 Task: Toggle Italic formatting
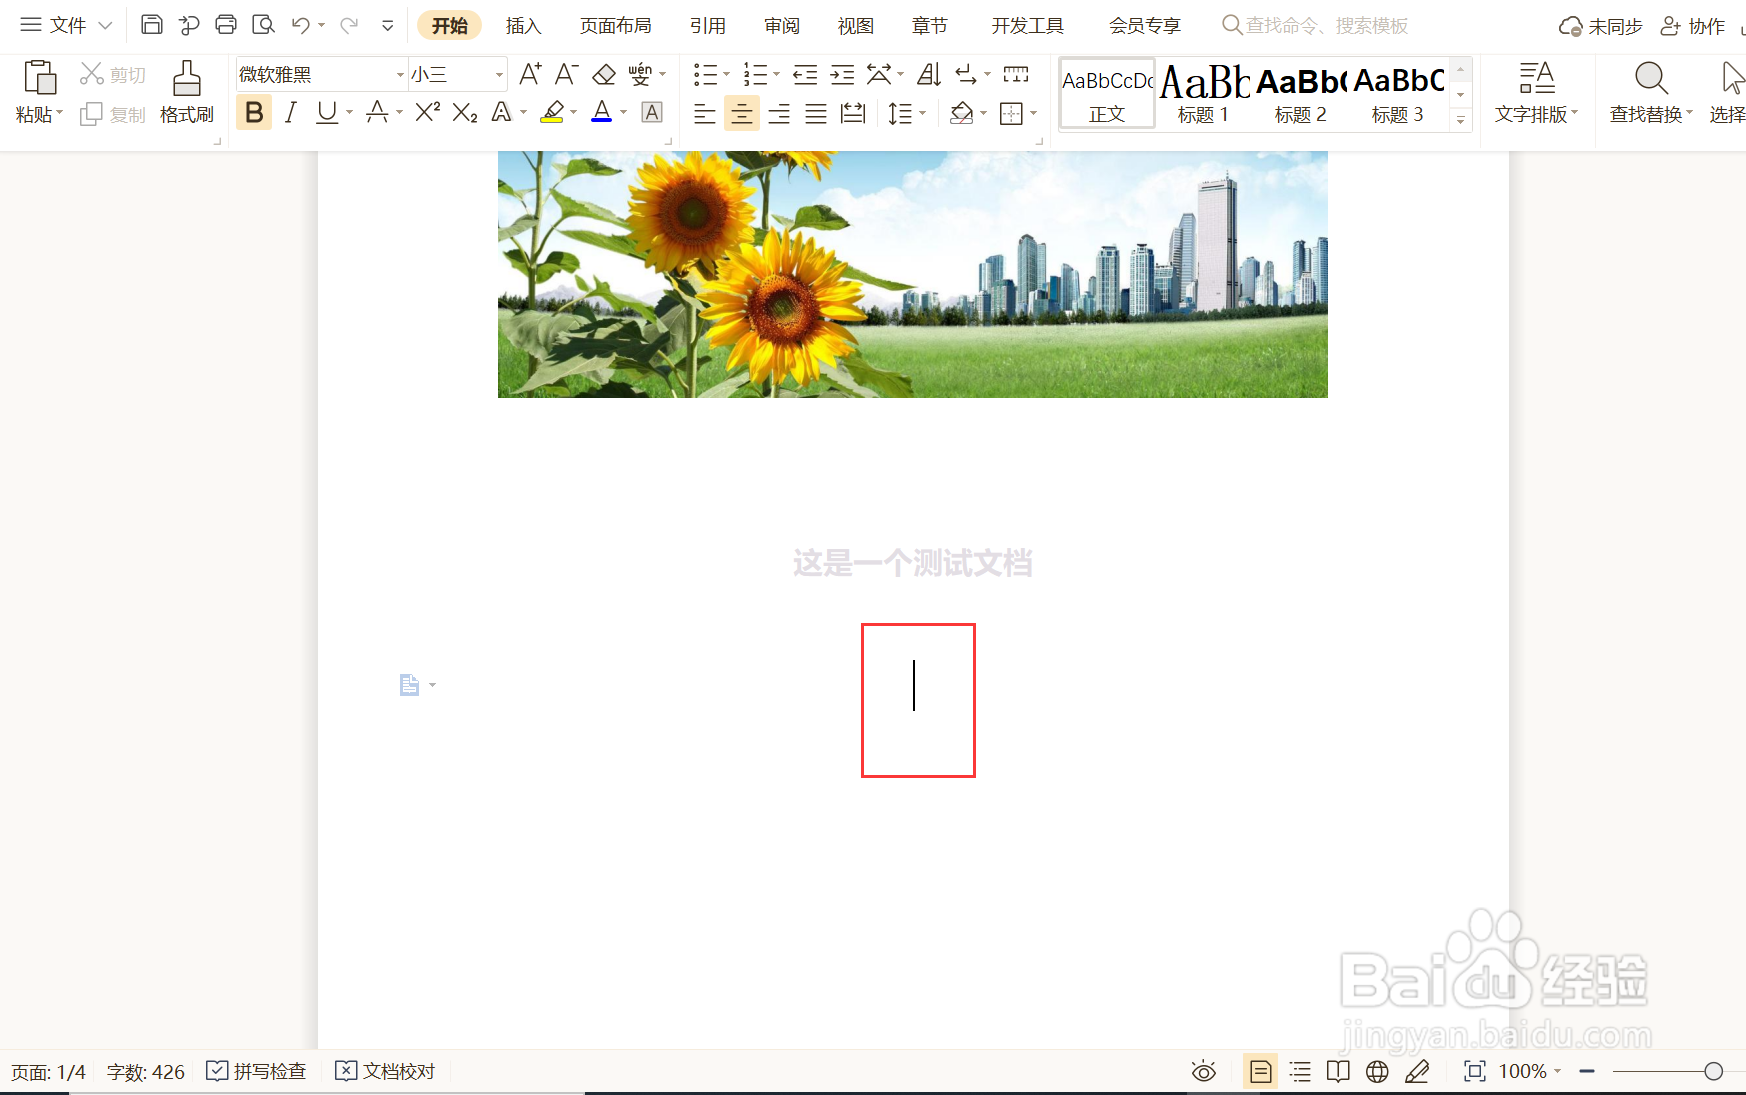[291, 113]
